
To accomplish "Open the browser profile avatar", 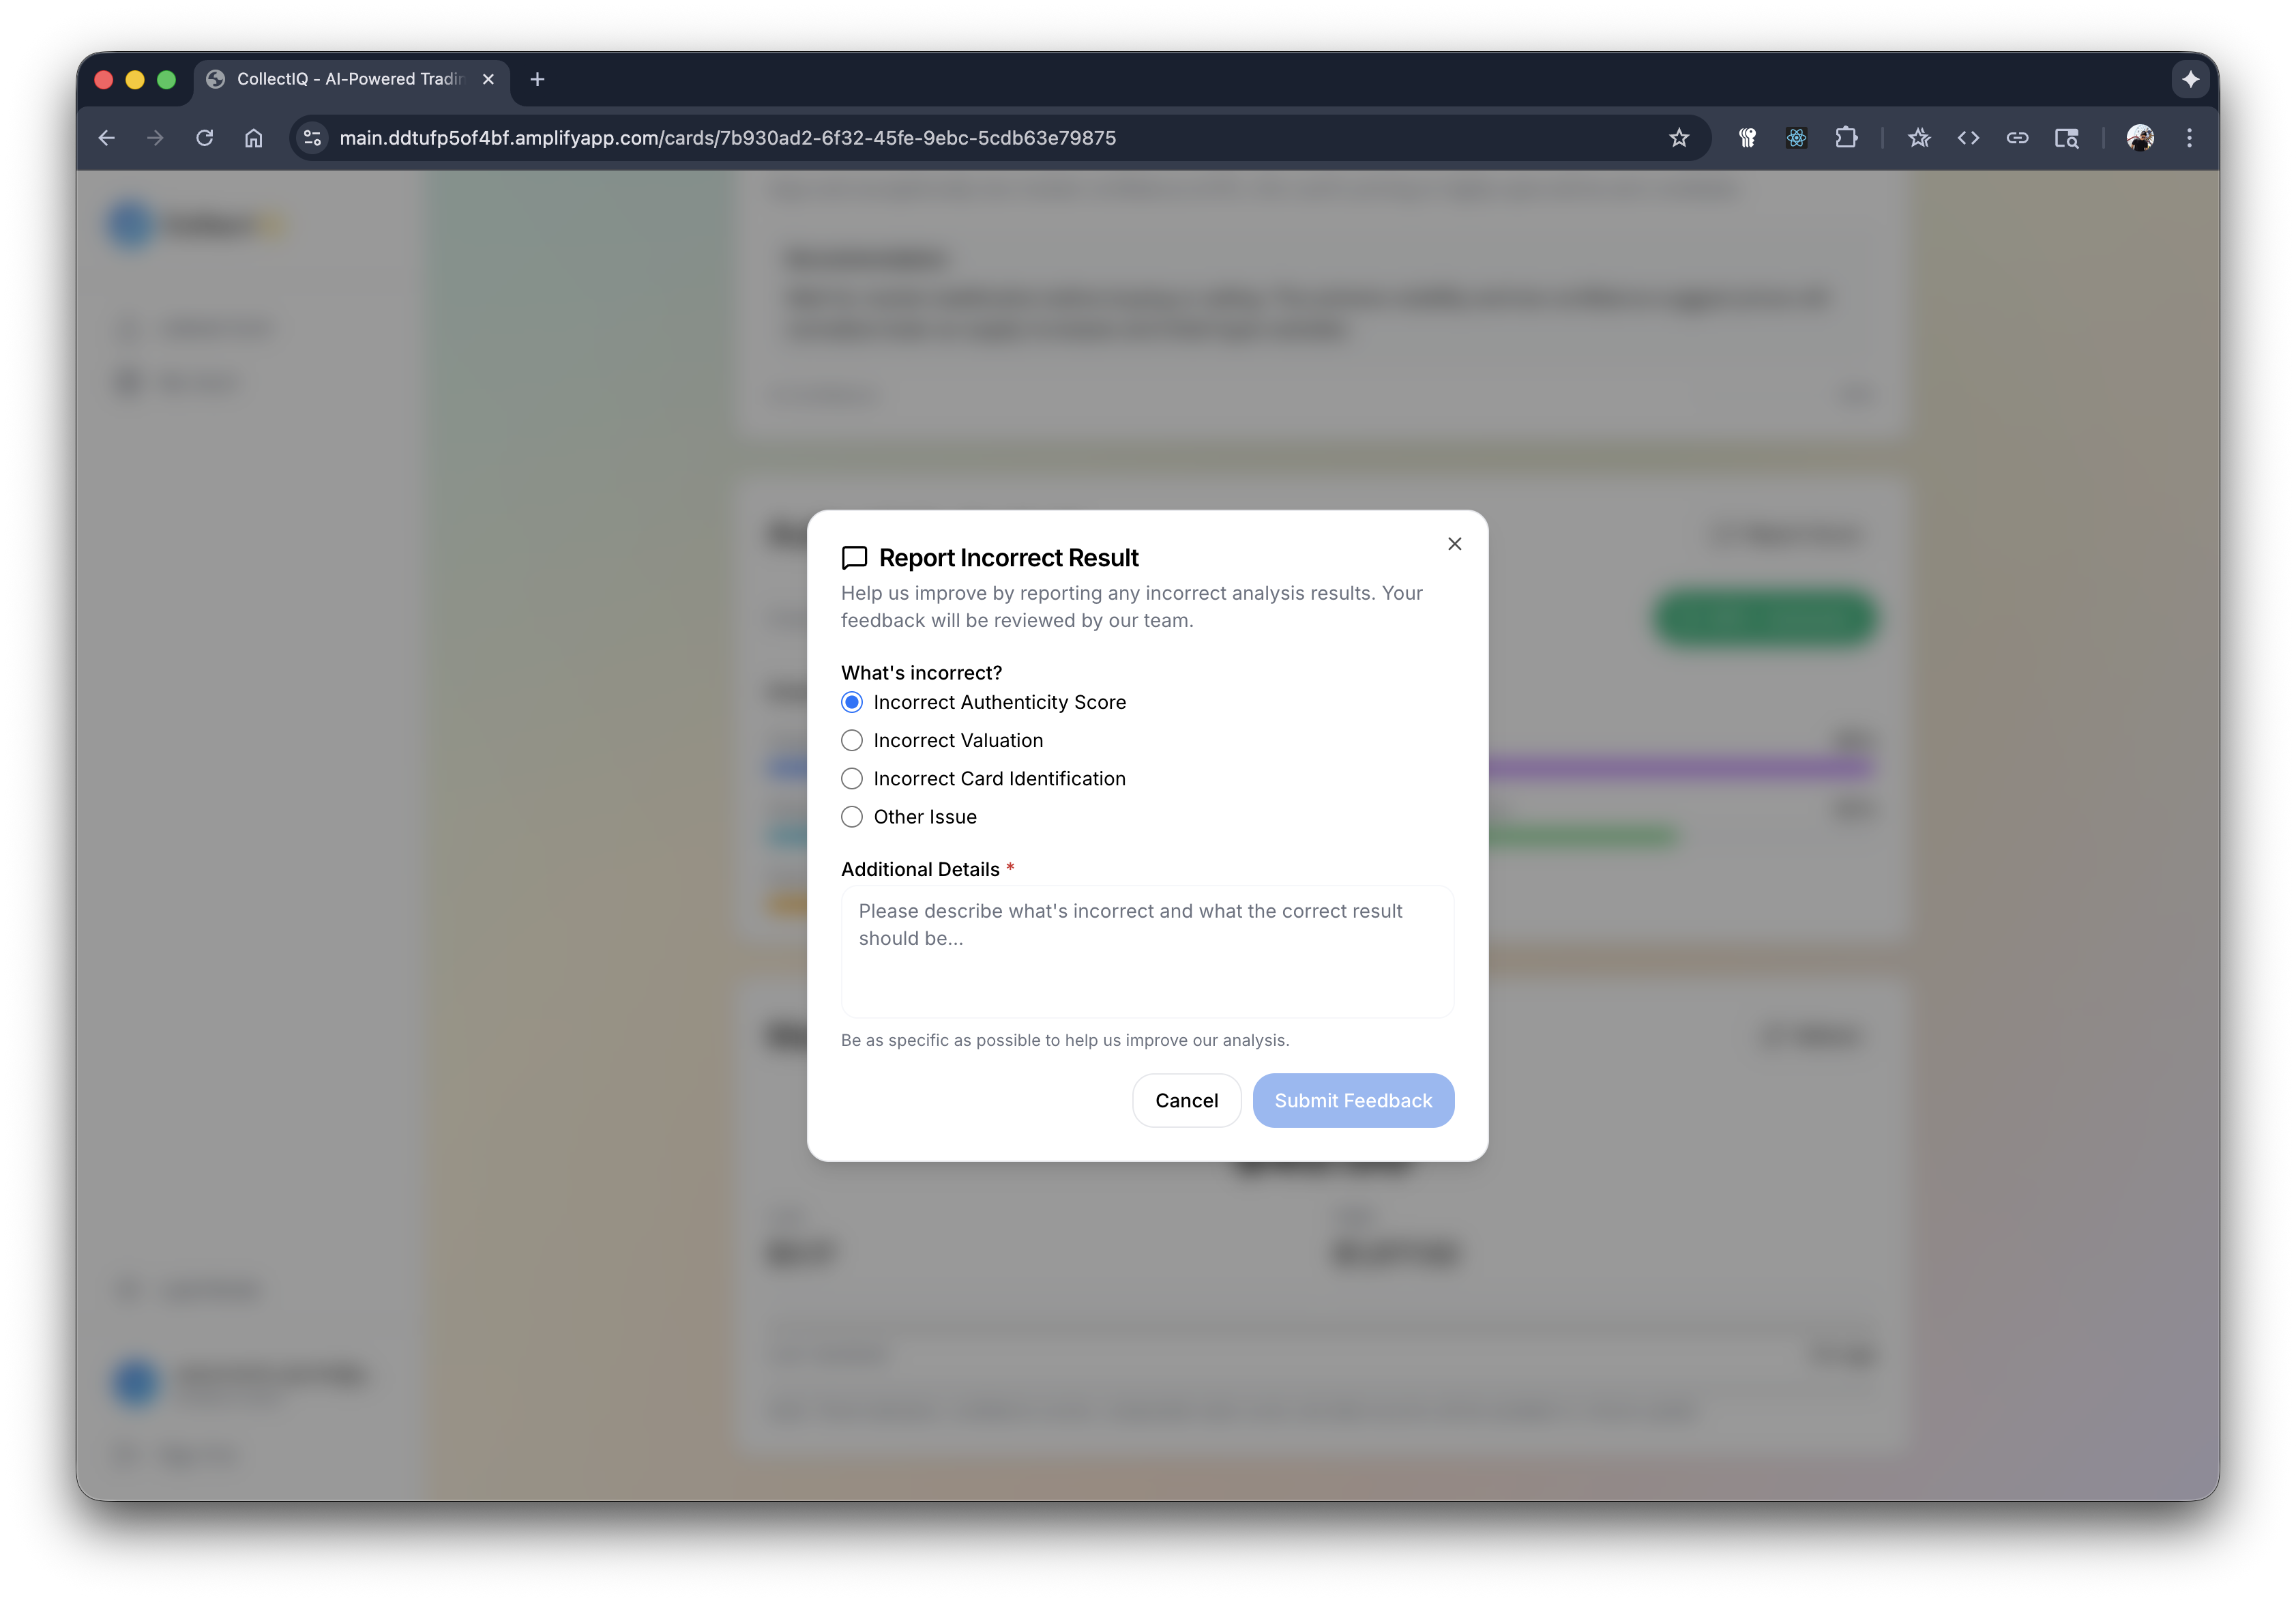I will point(2140,138).
